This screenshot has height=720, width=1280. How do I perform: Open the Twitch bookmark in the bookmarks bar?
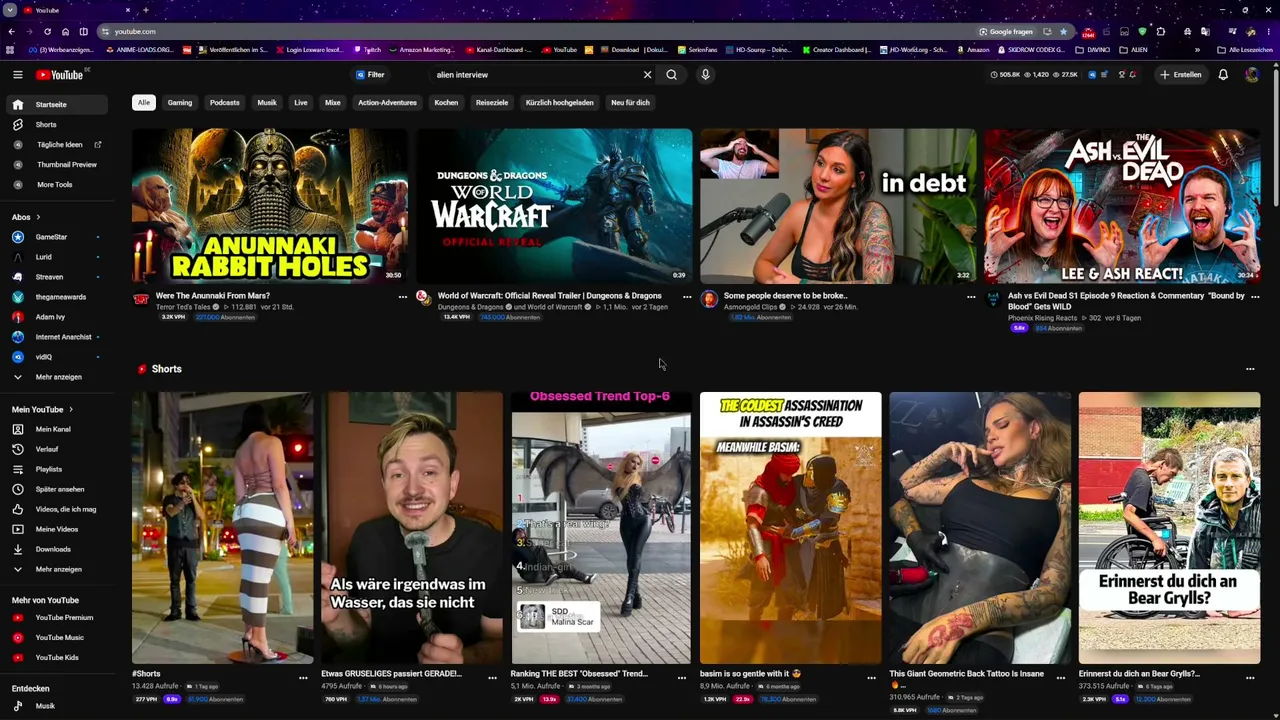click(x=368, y=50)
